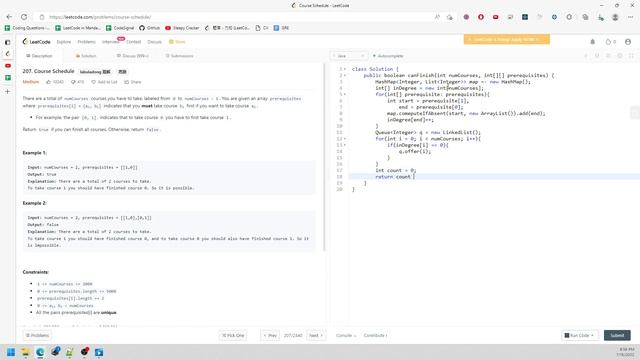640x360 pixels.
Task: Reset code to default icon
Action: click(597, 56)
